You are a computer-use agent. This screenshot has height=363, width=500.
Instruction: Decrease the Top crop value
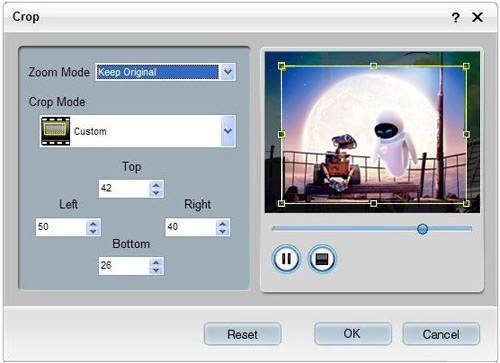coord(156,193)
